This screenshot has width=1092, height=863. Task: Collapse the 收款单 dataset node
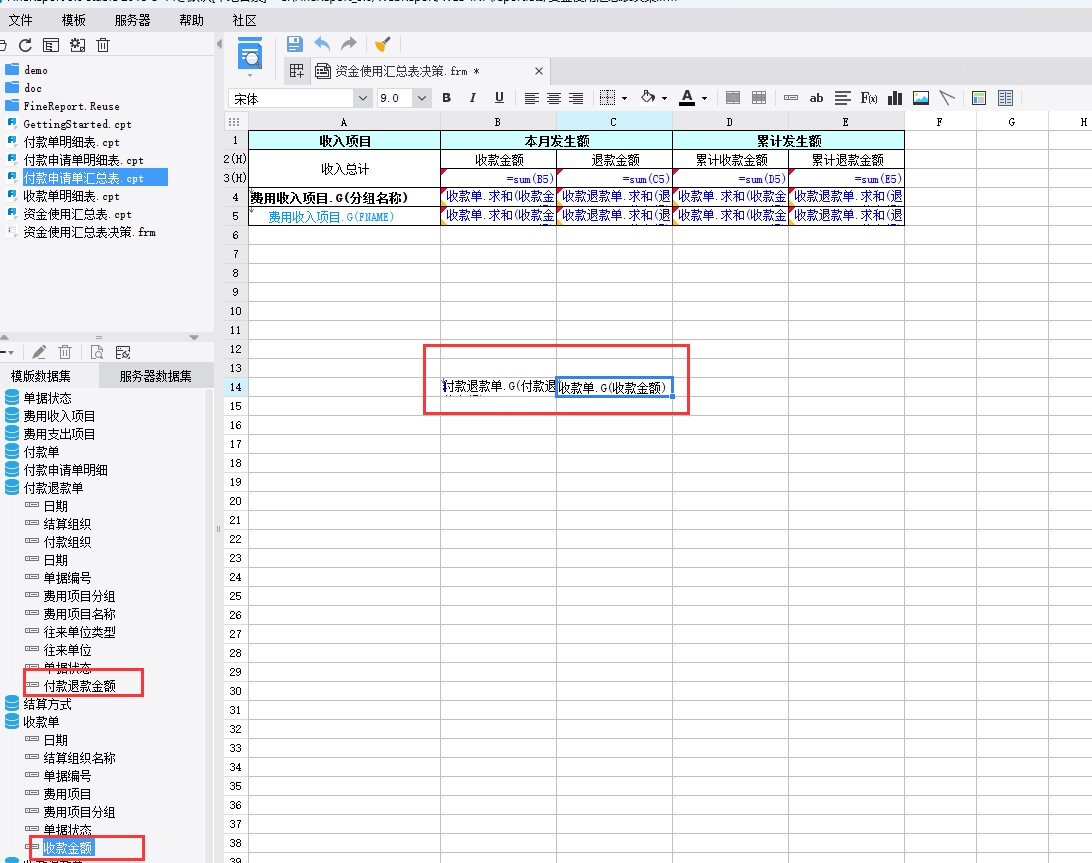point(12,722)
